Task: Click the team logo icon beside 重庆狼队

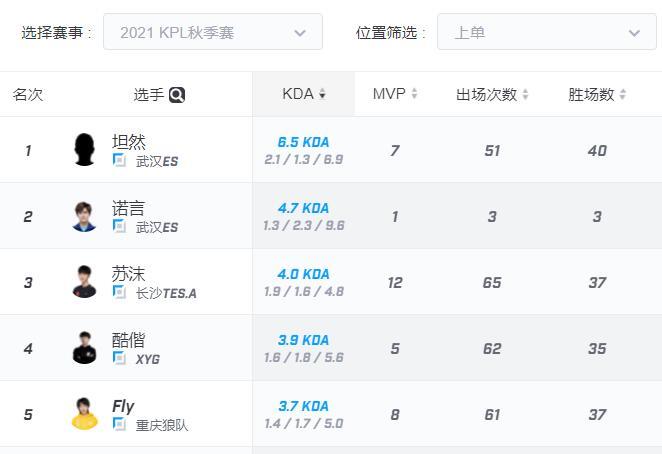Action: pyautogui.click(x=120, y=424)
